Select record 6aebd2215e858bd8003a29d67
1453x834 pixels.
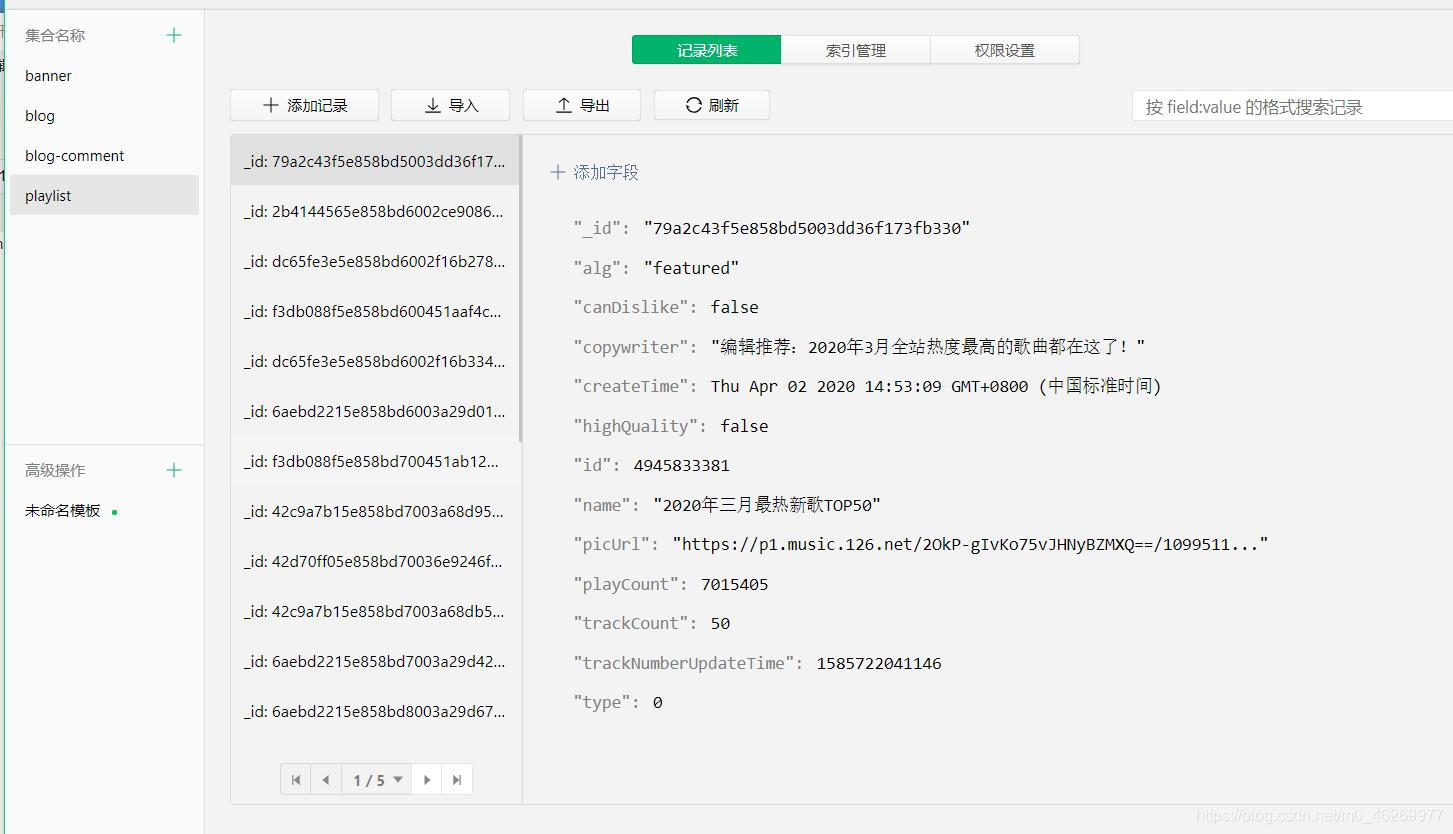point(375,711)
